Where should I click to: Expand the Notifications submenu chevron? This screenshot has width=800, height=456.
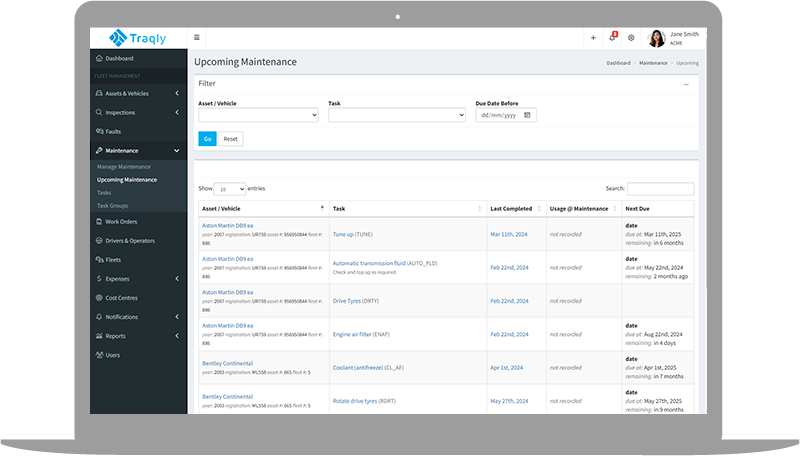177,317
